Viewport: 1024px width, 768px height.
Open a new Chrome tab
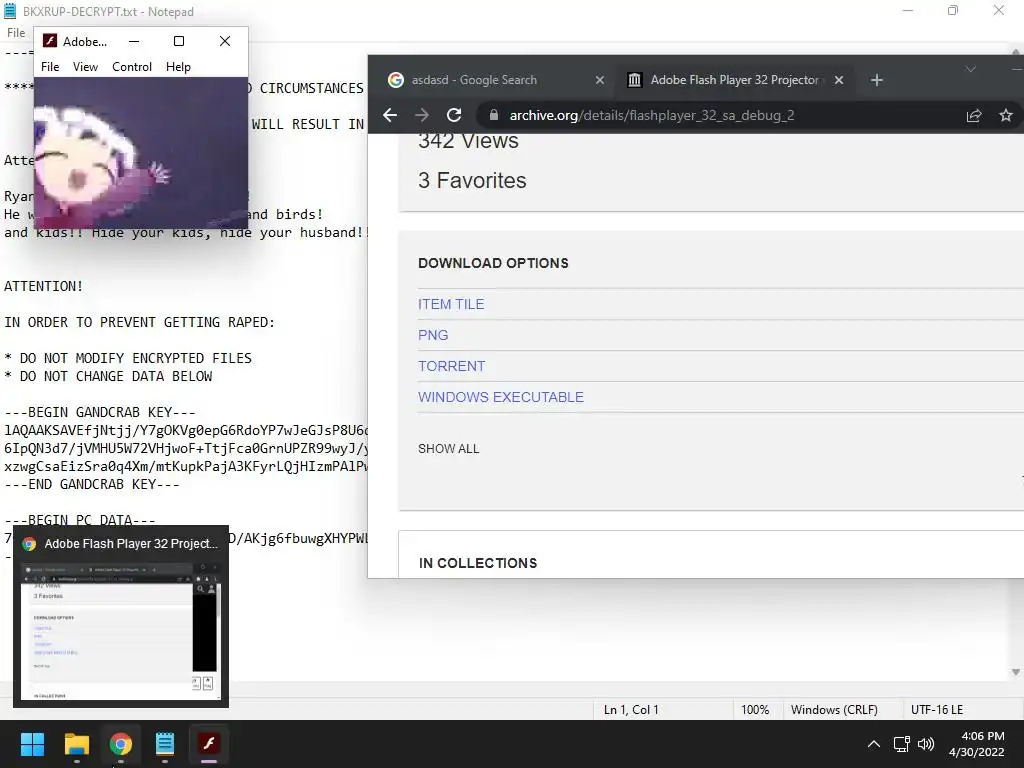tap(877, 80)
